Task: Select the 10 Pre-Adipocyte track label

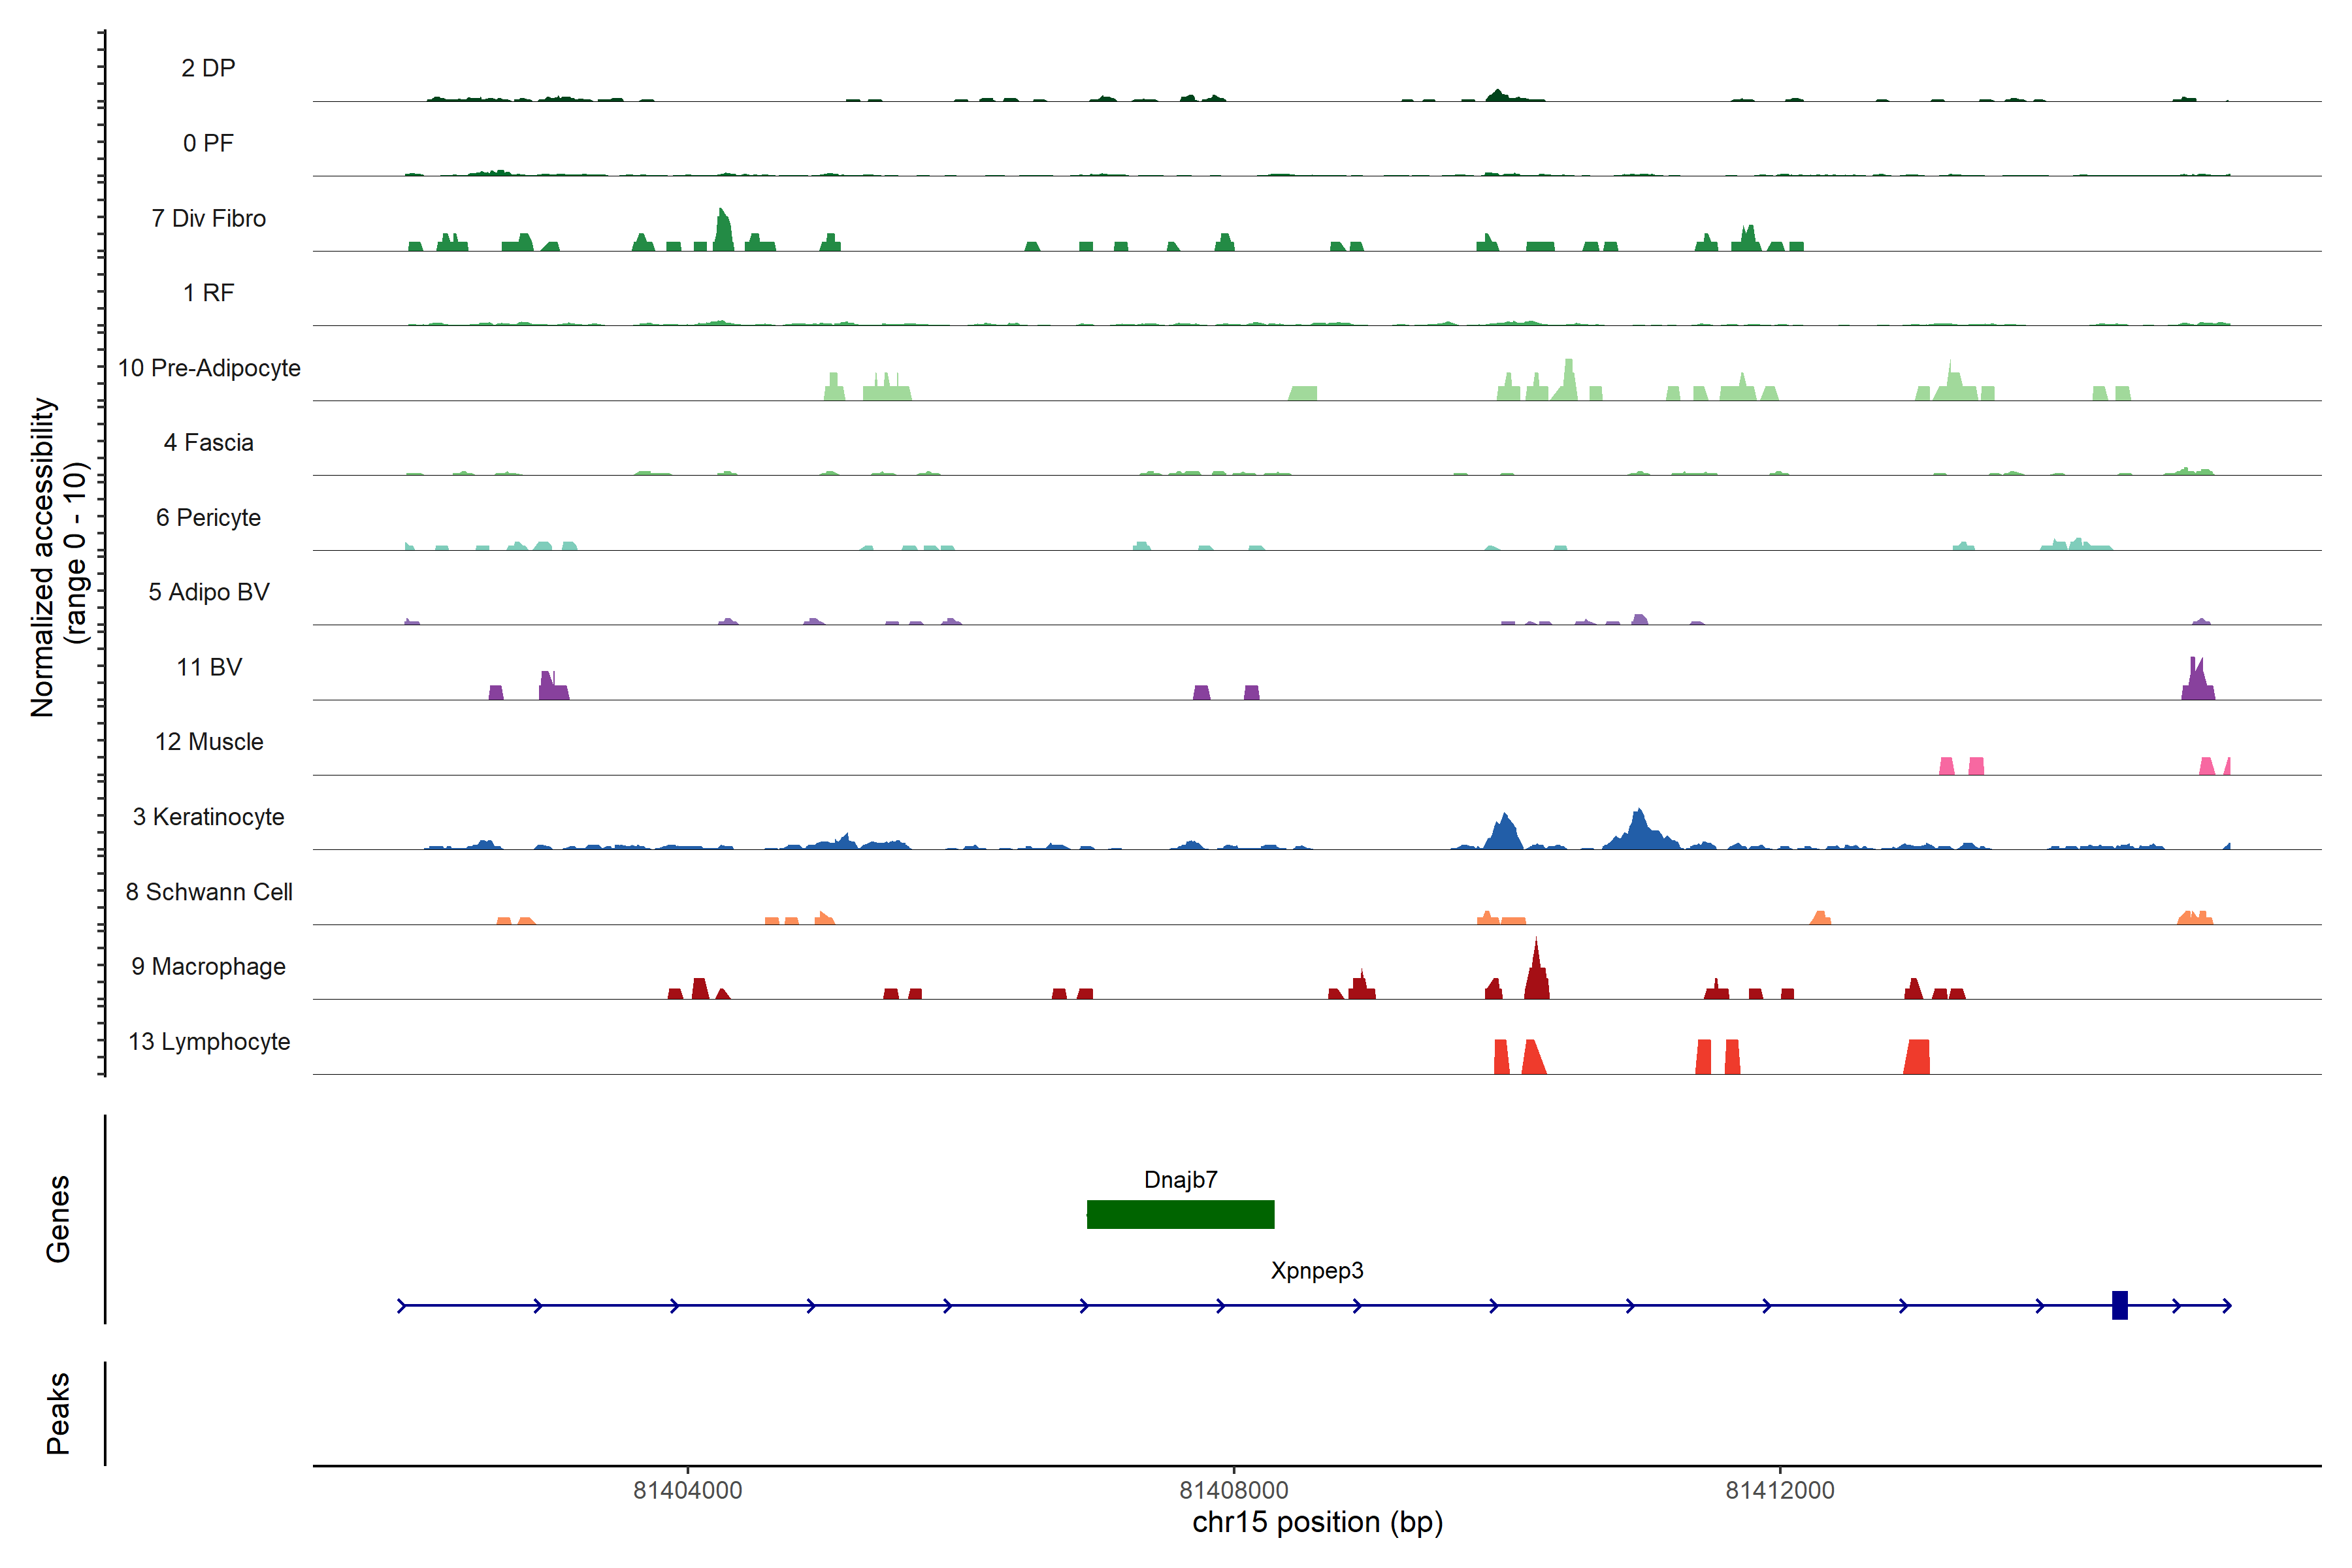Action: (x=209, y=368)
